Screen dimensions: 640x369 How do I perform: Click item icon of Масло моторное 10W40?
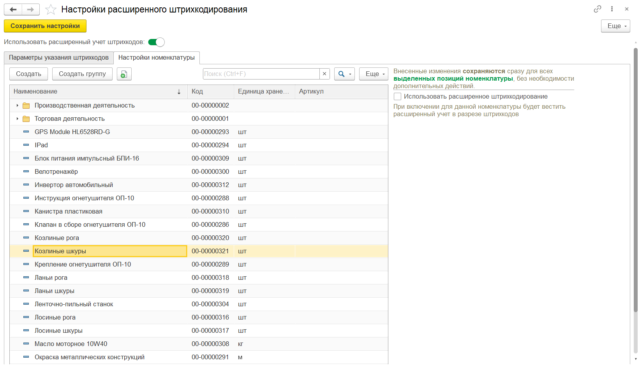click(x=26, y=344)
